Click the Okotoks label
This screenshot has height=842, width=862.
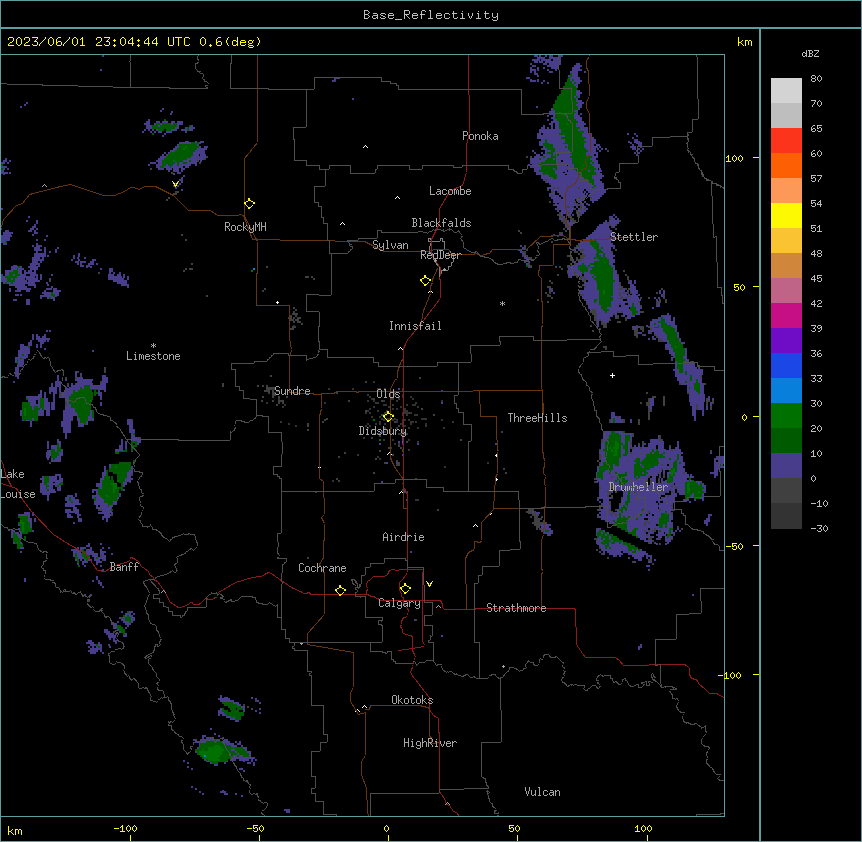pos(412,700)
